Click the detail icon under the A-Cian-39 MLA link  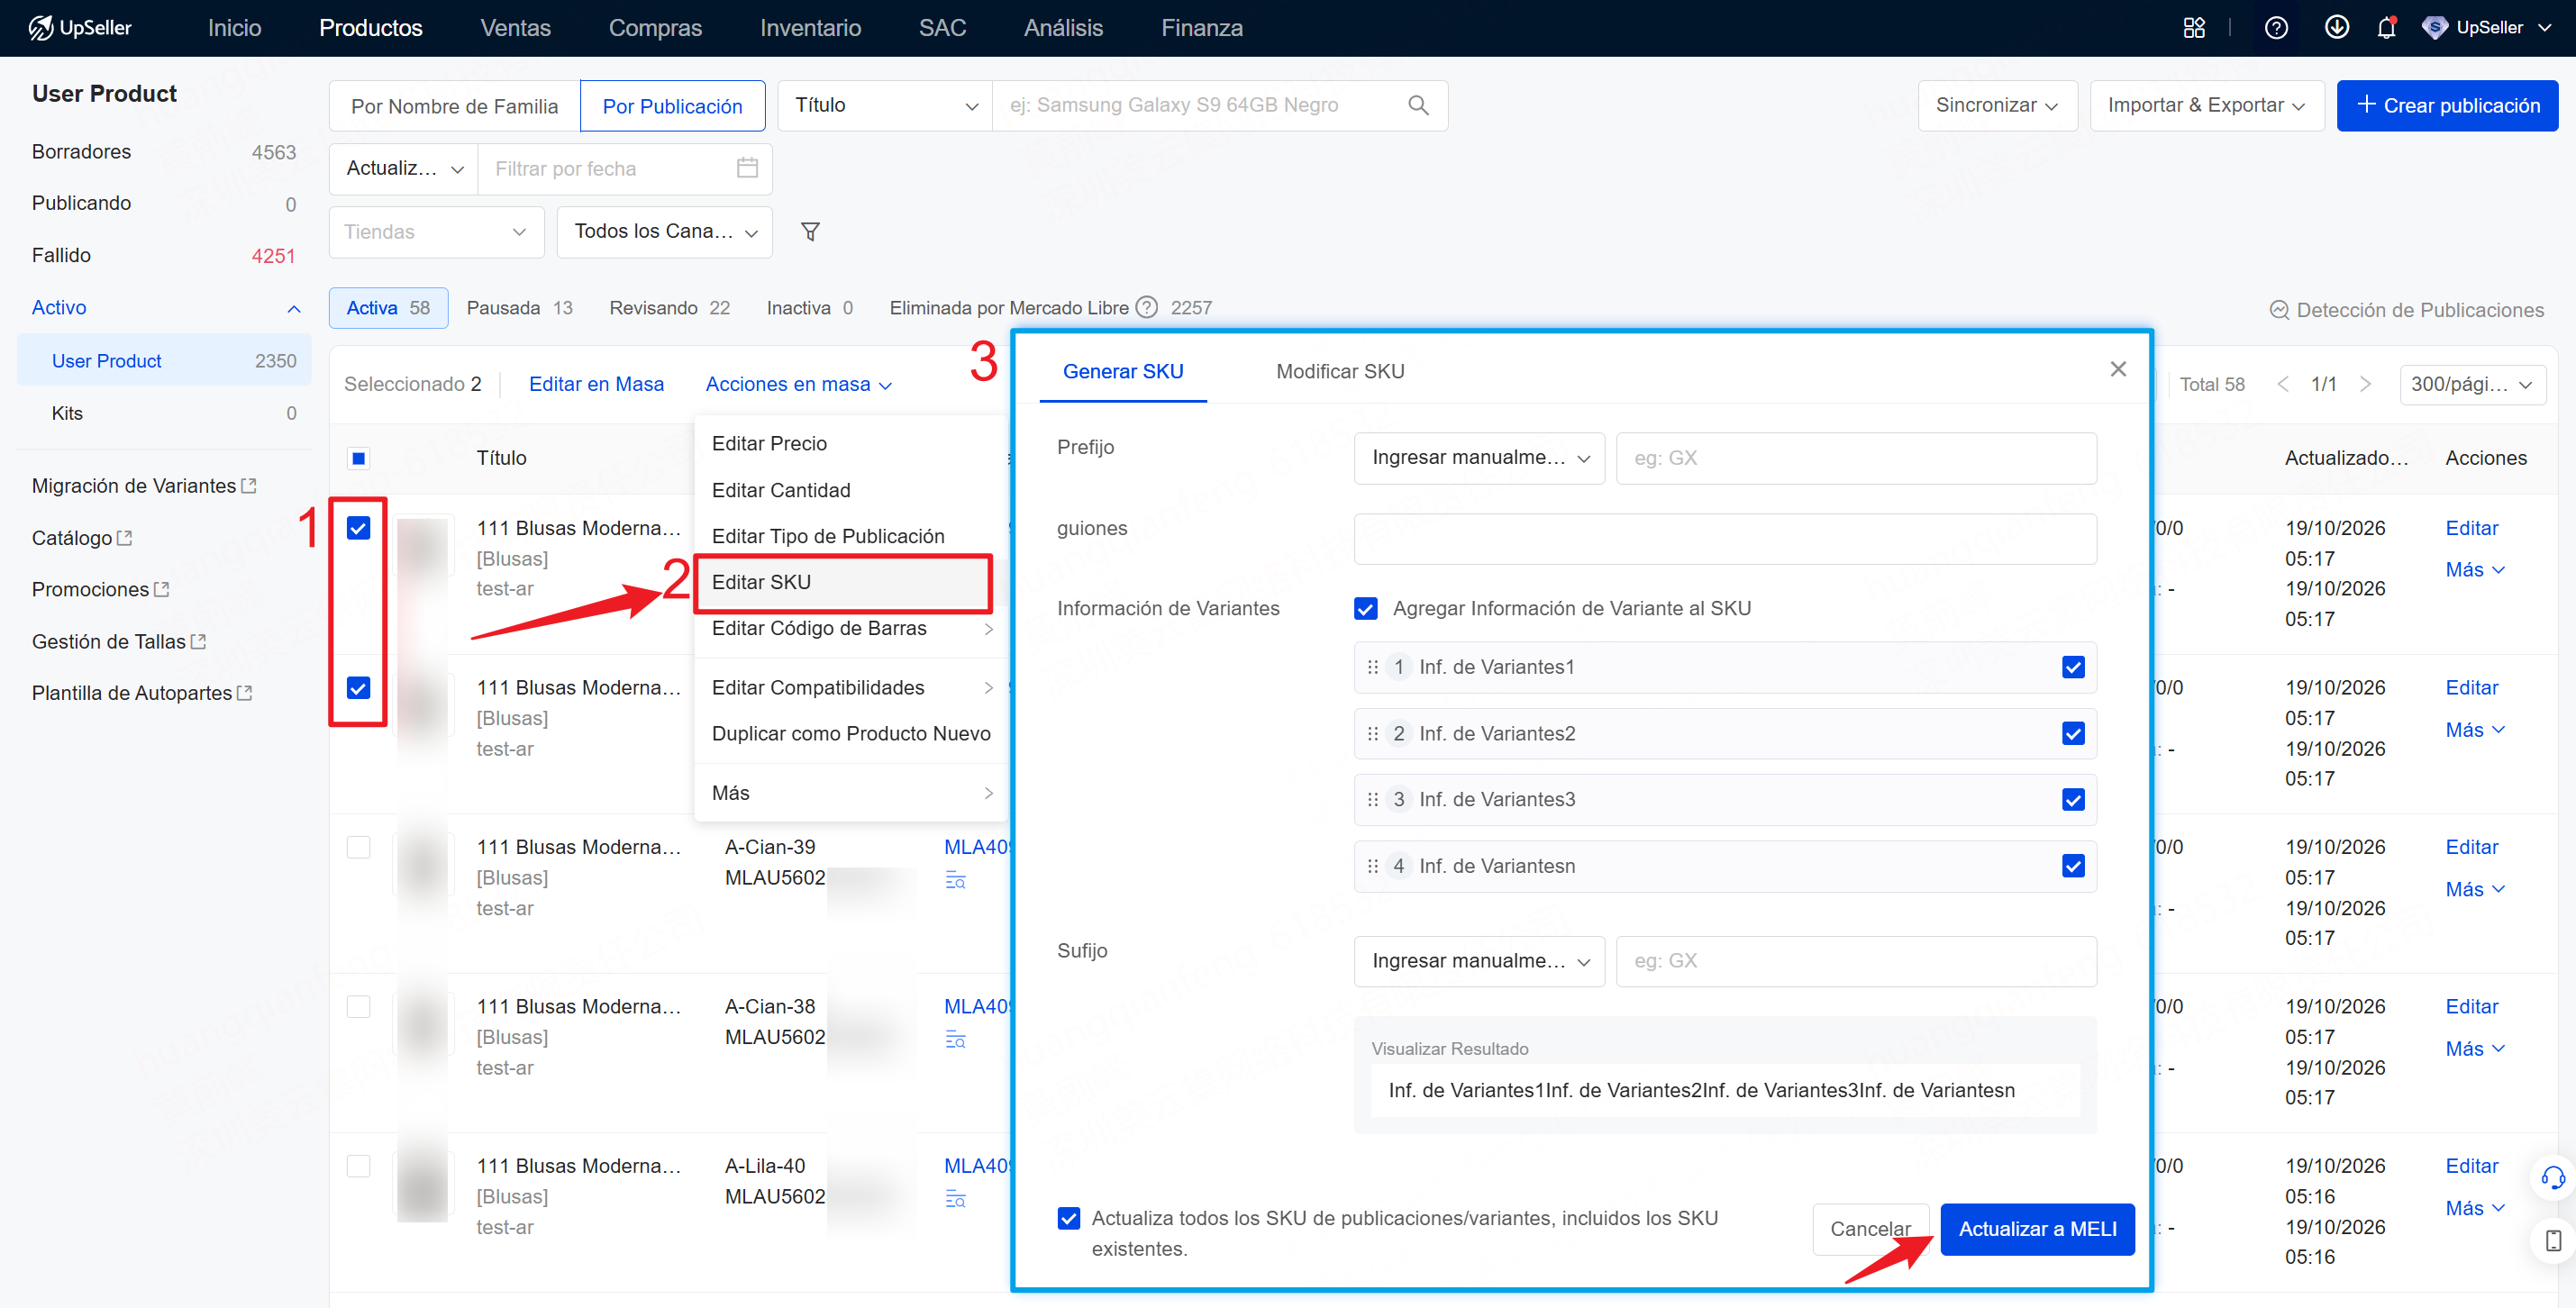pos(955,880)
